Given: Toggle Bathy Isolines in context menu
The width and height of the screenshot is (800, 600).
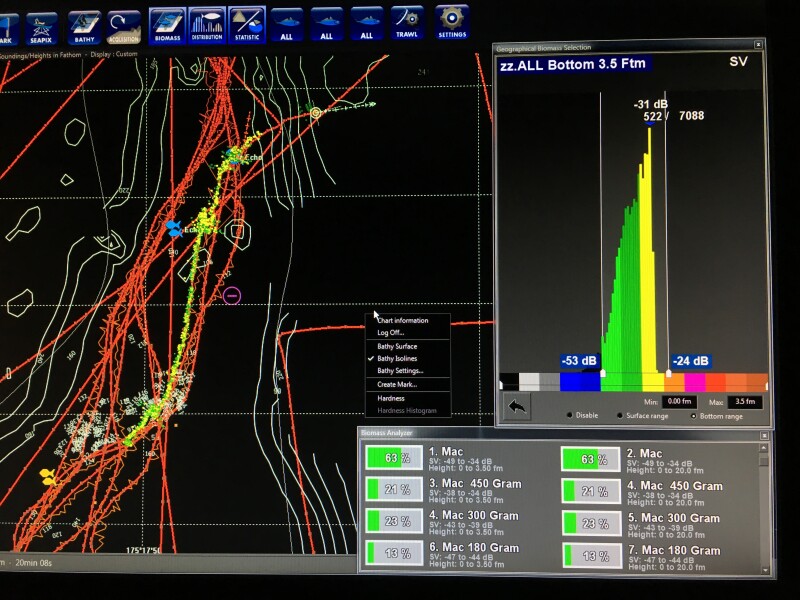Looking at the screenshot, I should pyautogui.click(x=397, y=358).
